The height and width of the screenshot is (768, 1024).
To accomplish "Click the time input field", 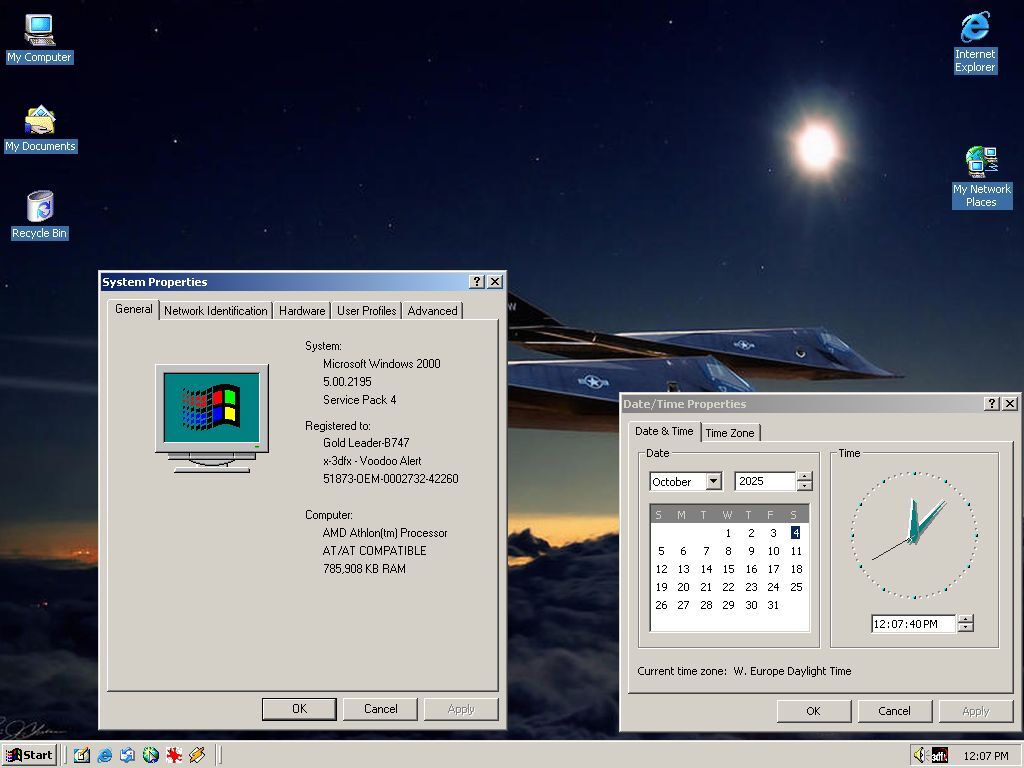I will (x=912, y=624).
